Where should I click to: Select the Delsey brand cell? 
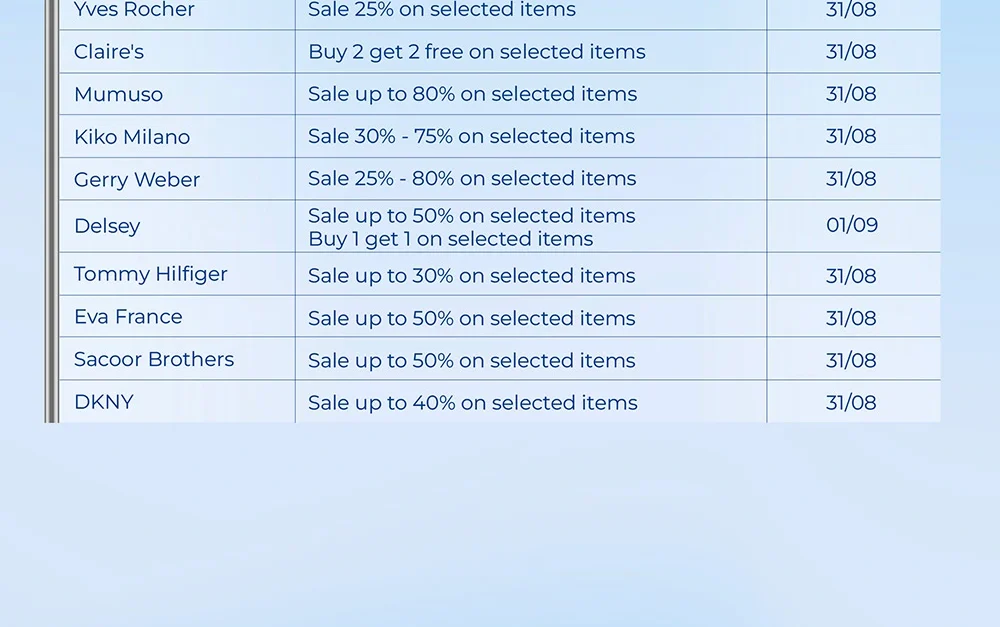point(107,226)
